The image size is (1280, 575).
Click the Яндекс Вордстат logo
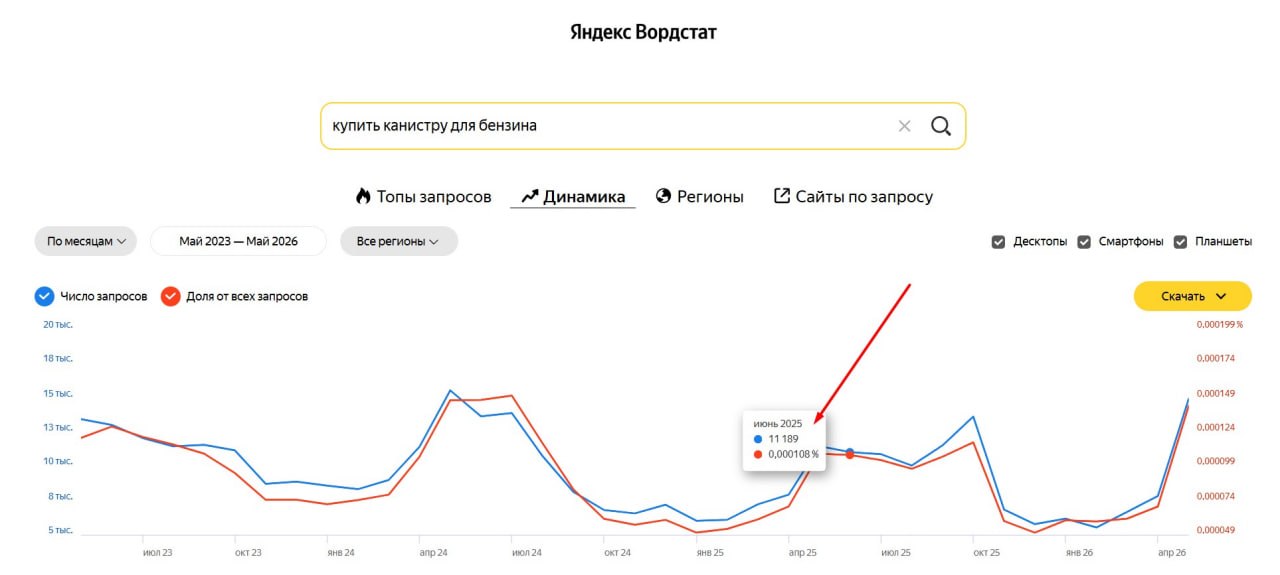click(x=643, y=32)
